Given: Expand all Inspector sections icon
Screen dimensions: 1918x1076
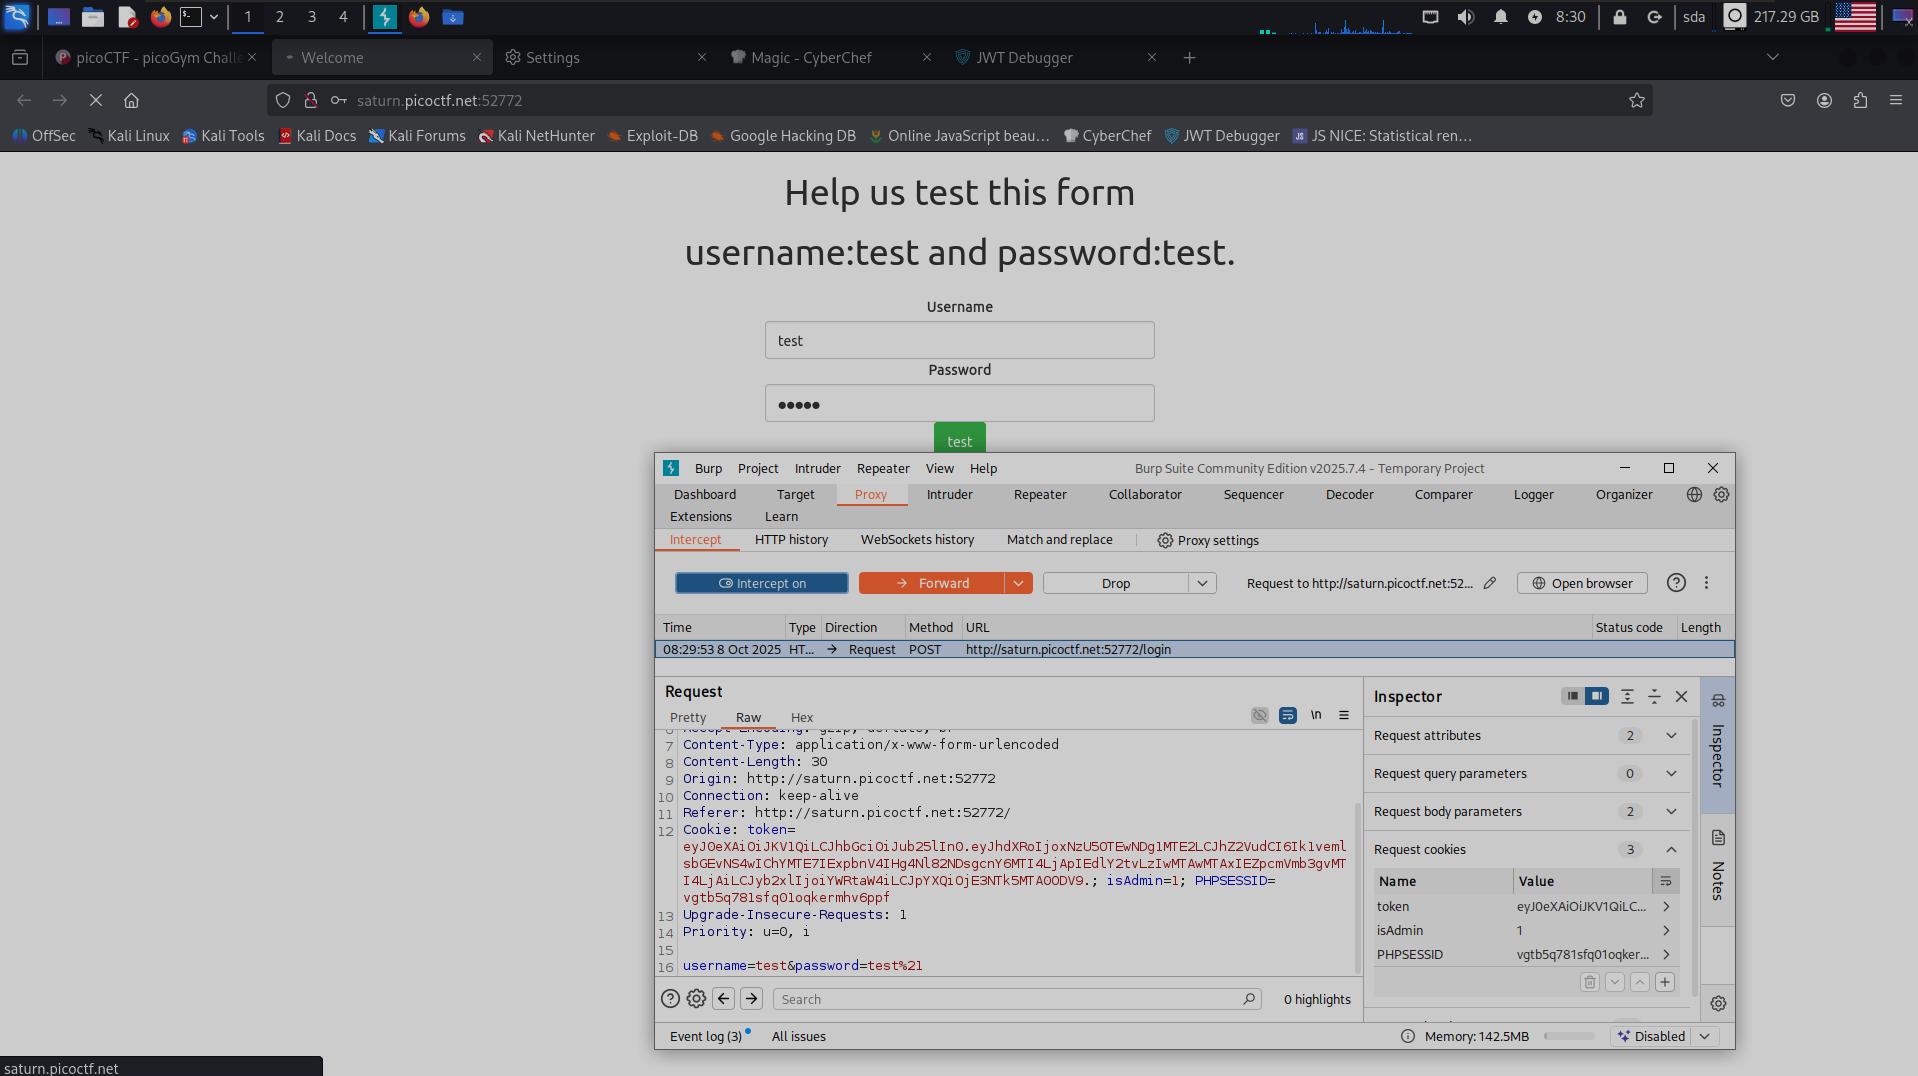Looking at the screenshot, I should click(1627, 696).
